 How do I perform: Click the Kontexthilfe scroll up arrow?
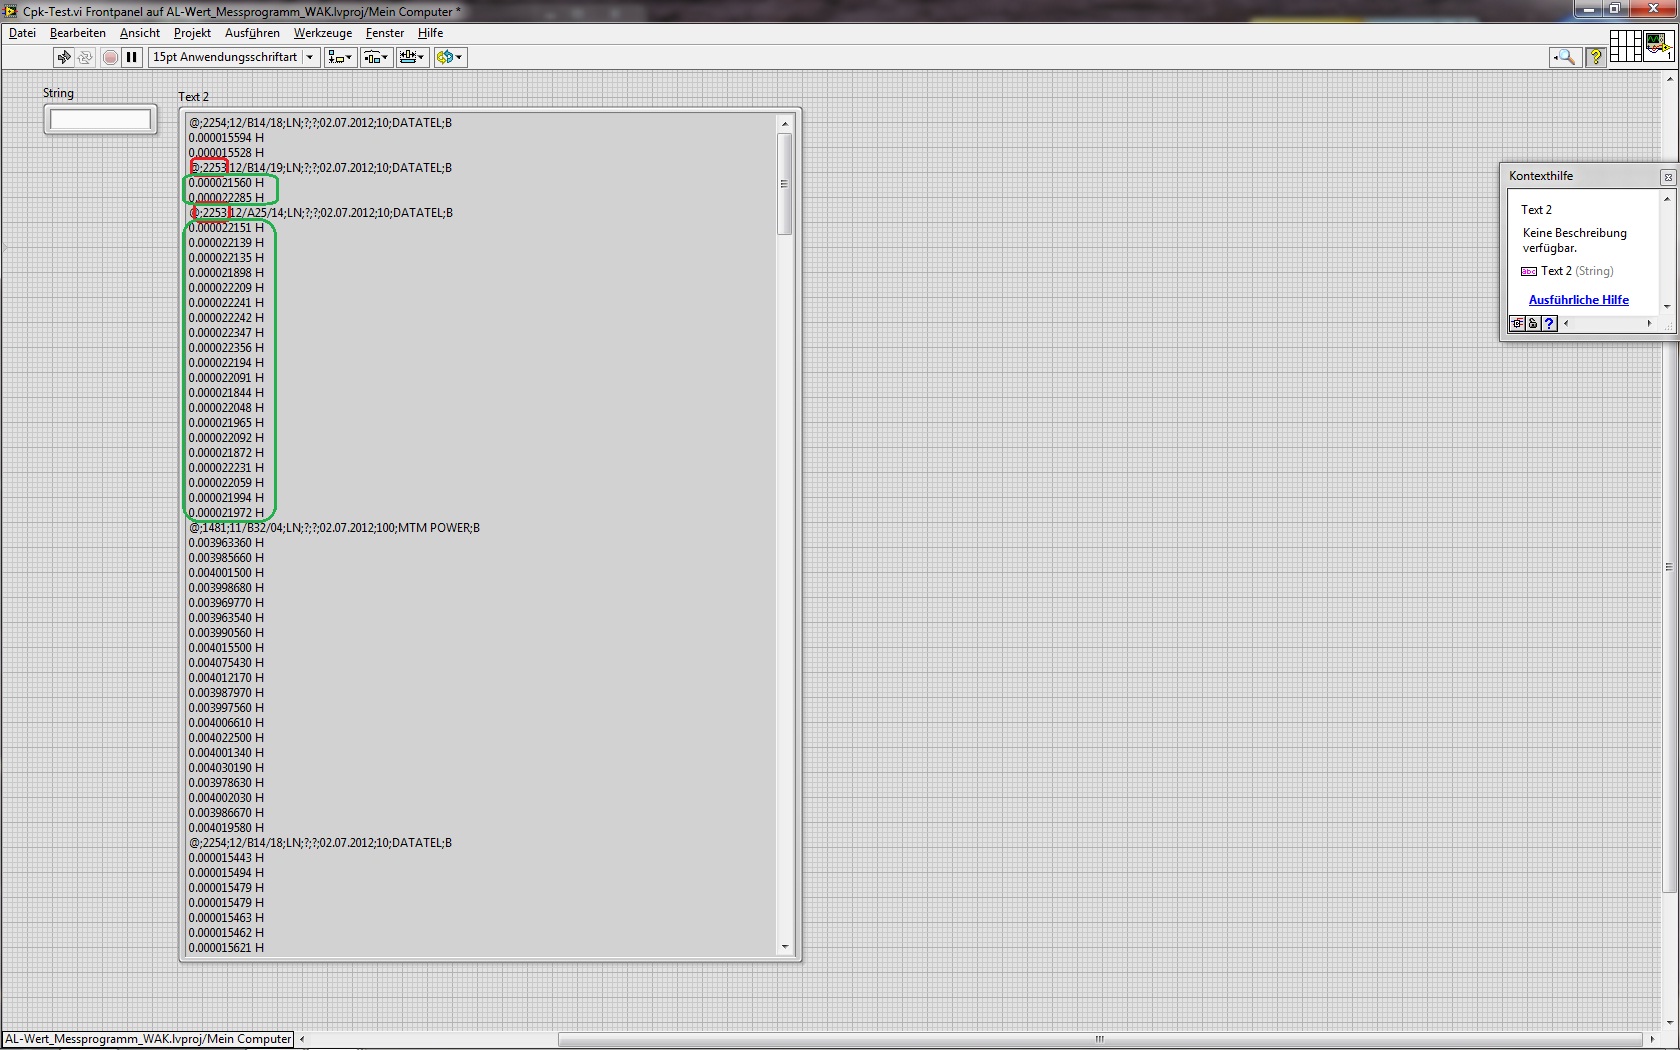tap(1666, 199)
